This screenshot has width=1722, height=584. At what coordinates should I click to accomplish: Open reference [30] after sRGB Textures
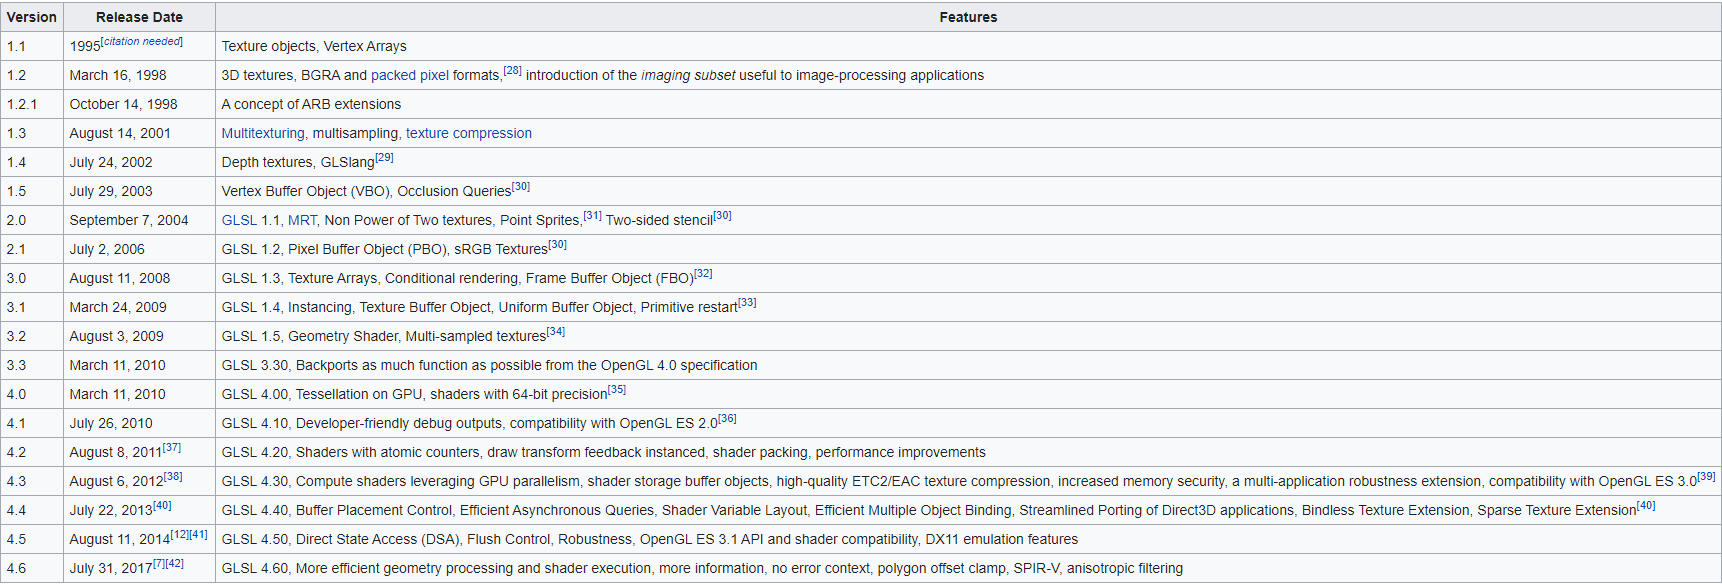558,245
